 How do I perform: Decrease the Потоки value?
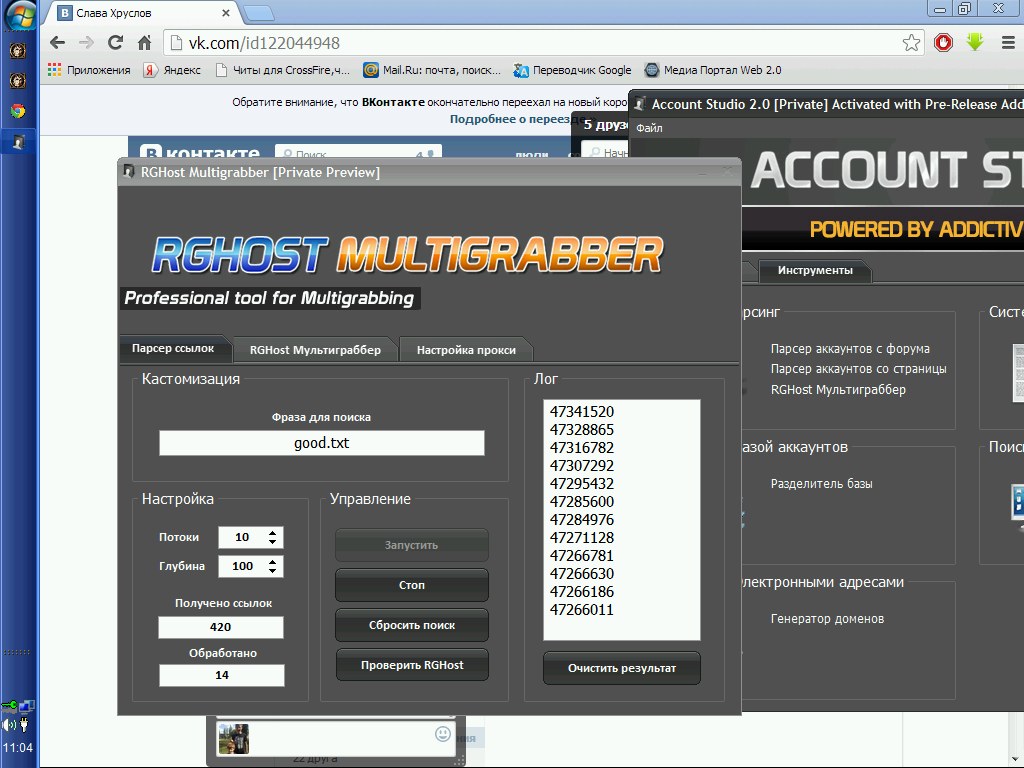[x=272, y=542]
